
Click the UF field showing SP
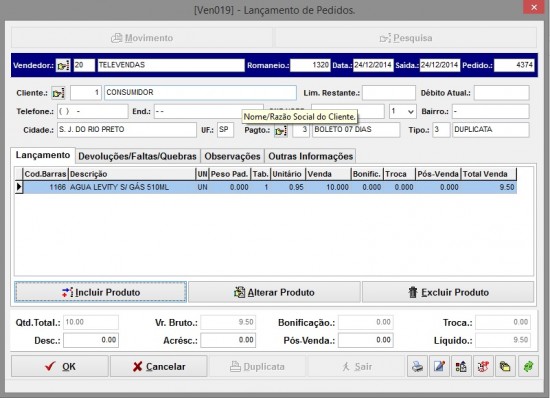coord(225,130)
